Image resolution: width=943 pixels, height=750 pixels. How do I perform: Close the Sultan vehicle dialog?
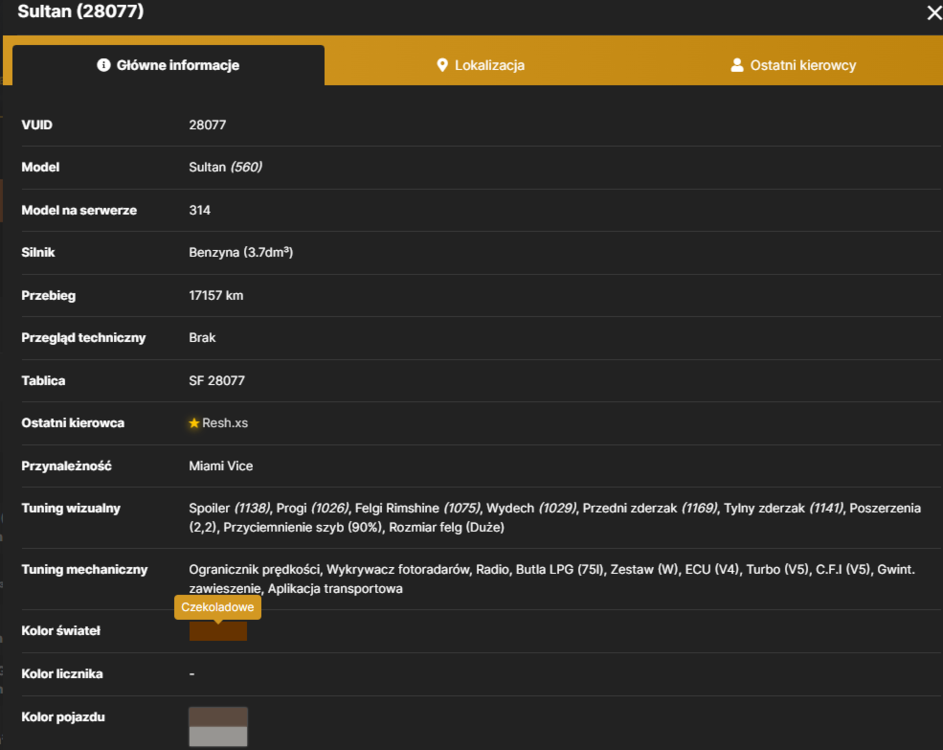point(934,12)
